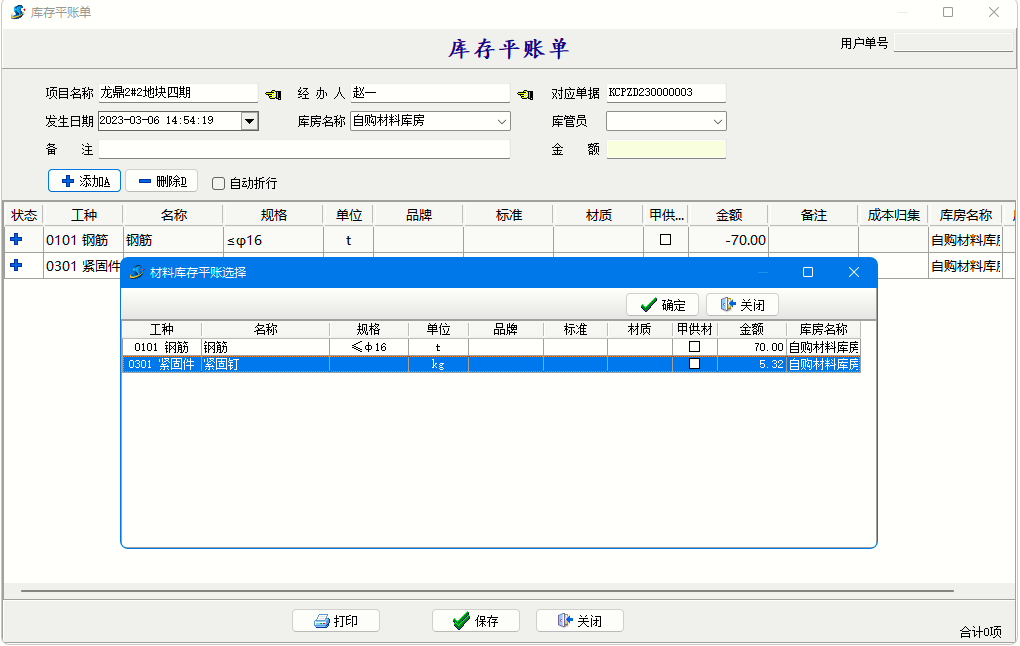Click the 打印 printer button

pos(336,621)
